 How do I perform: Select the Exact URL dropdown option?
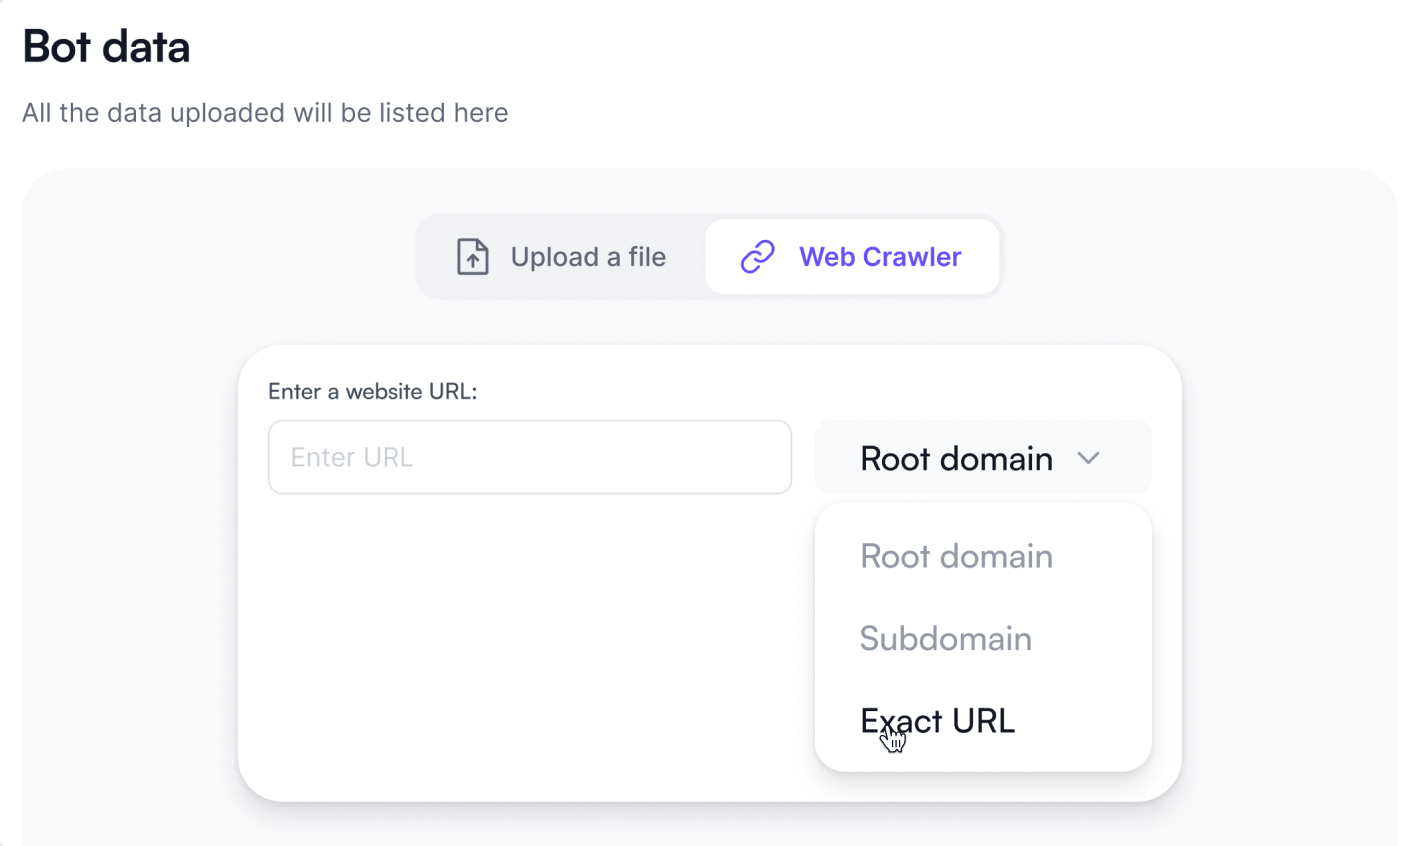tap(937, 721)
